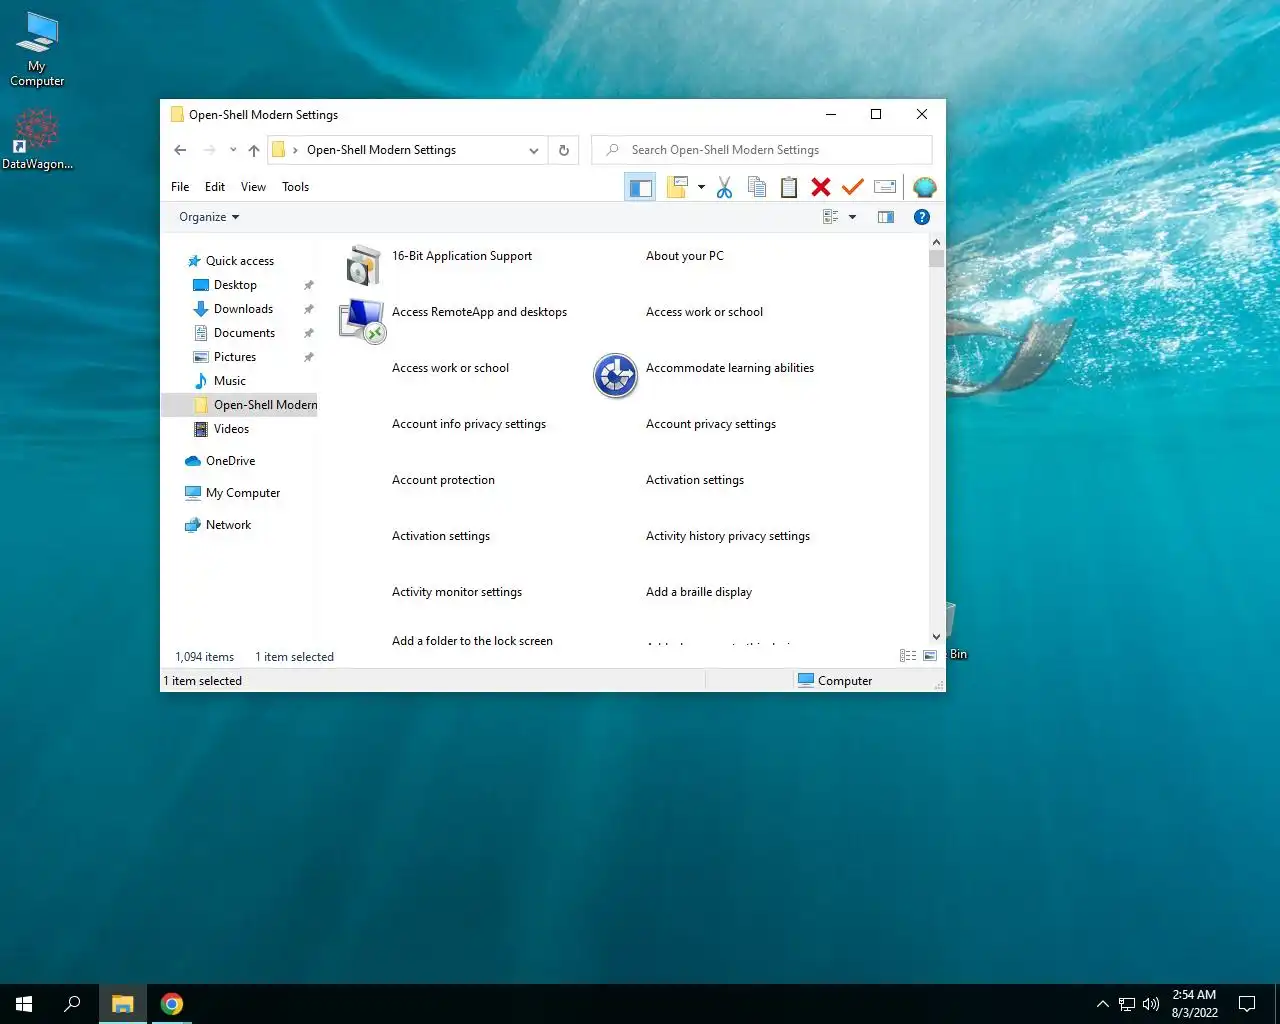
Task: Open the Organize dropdown menu
Action: 209,217
